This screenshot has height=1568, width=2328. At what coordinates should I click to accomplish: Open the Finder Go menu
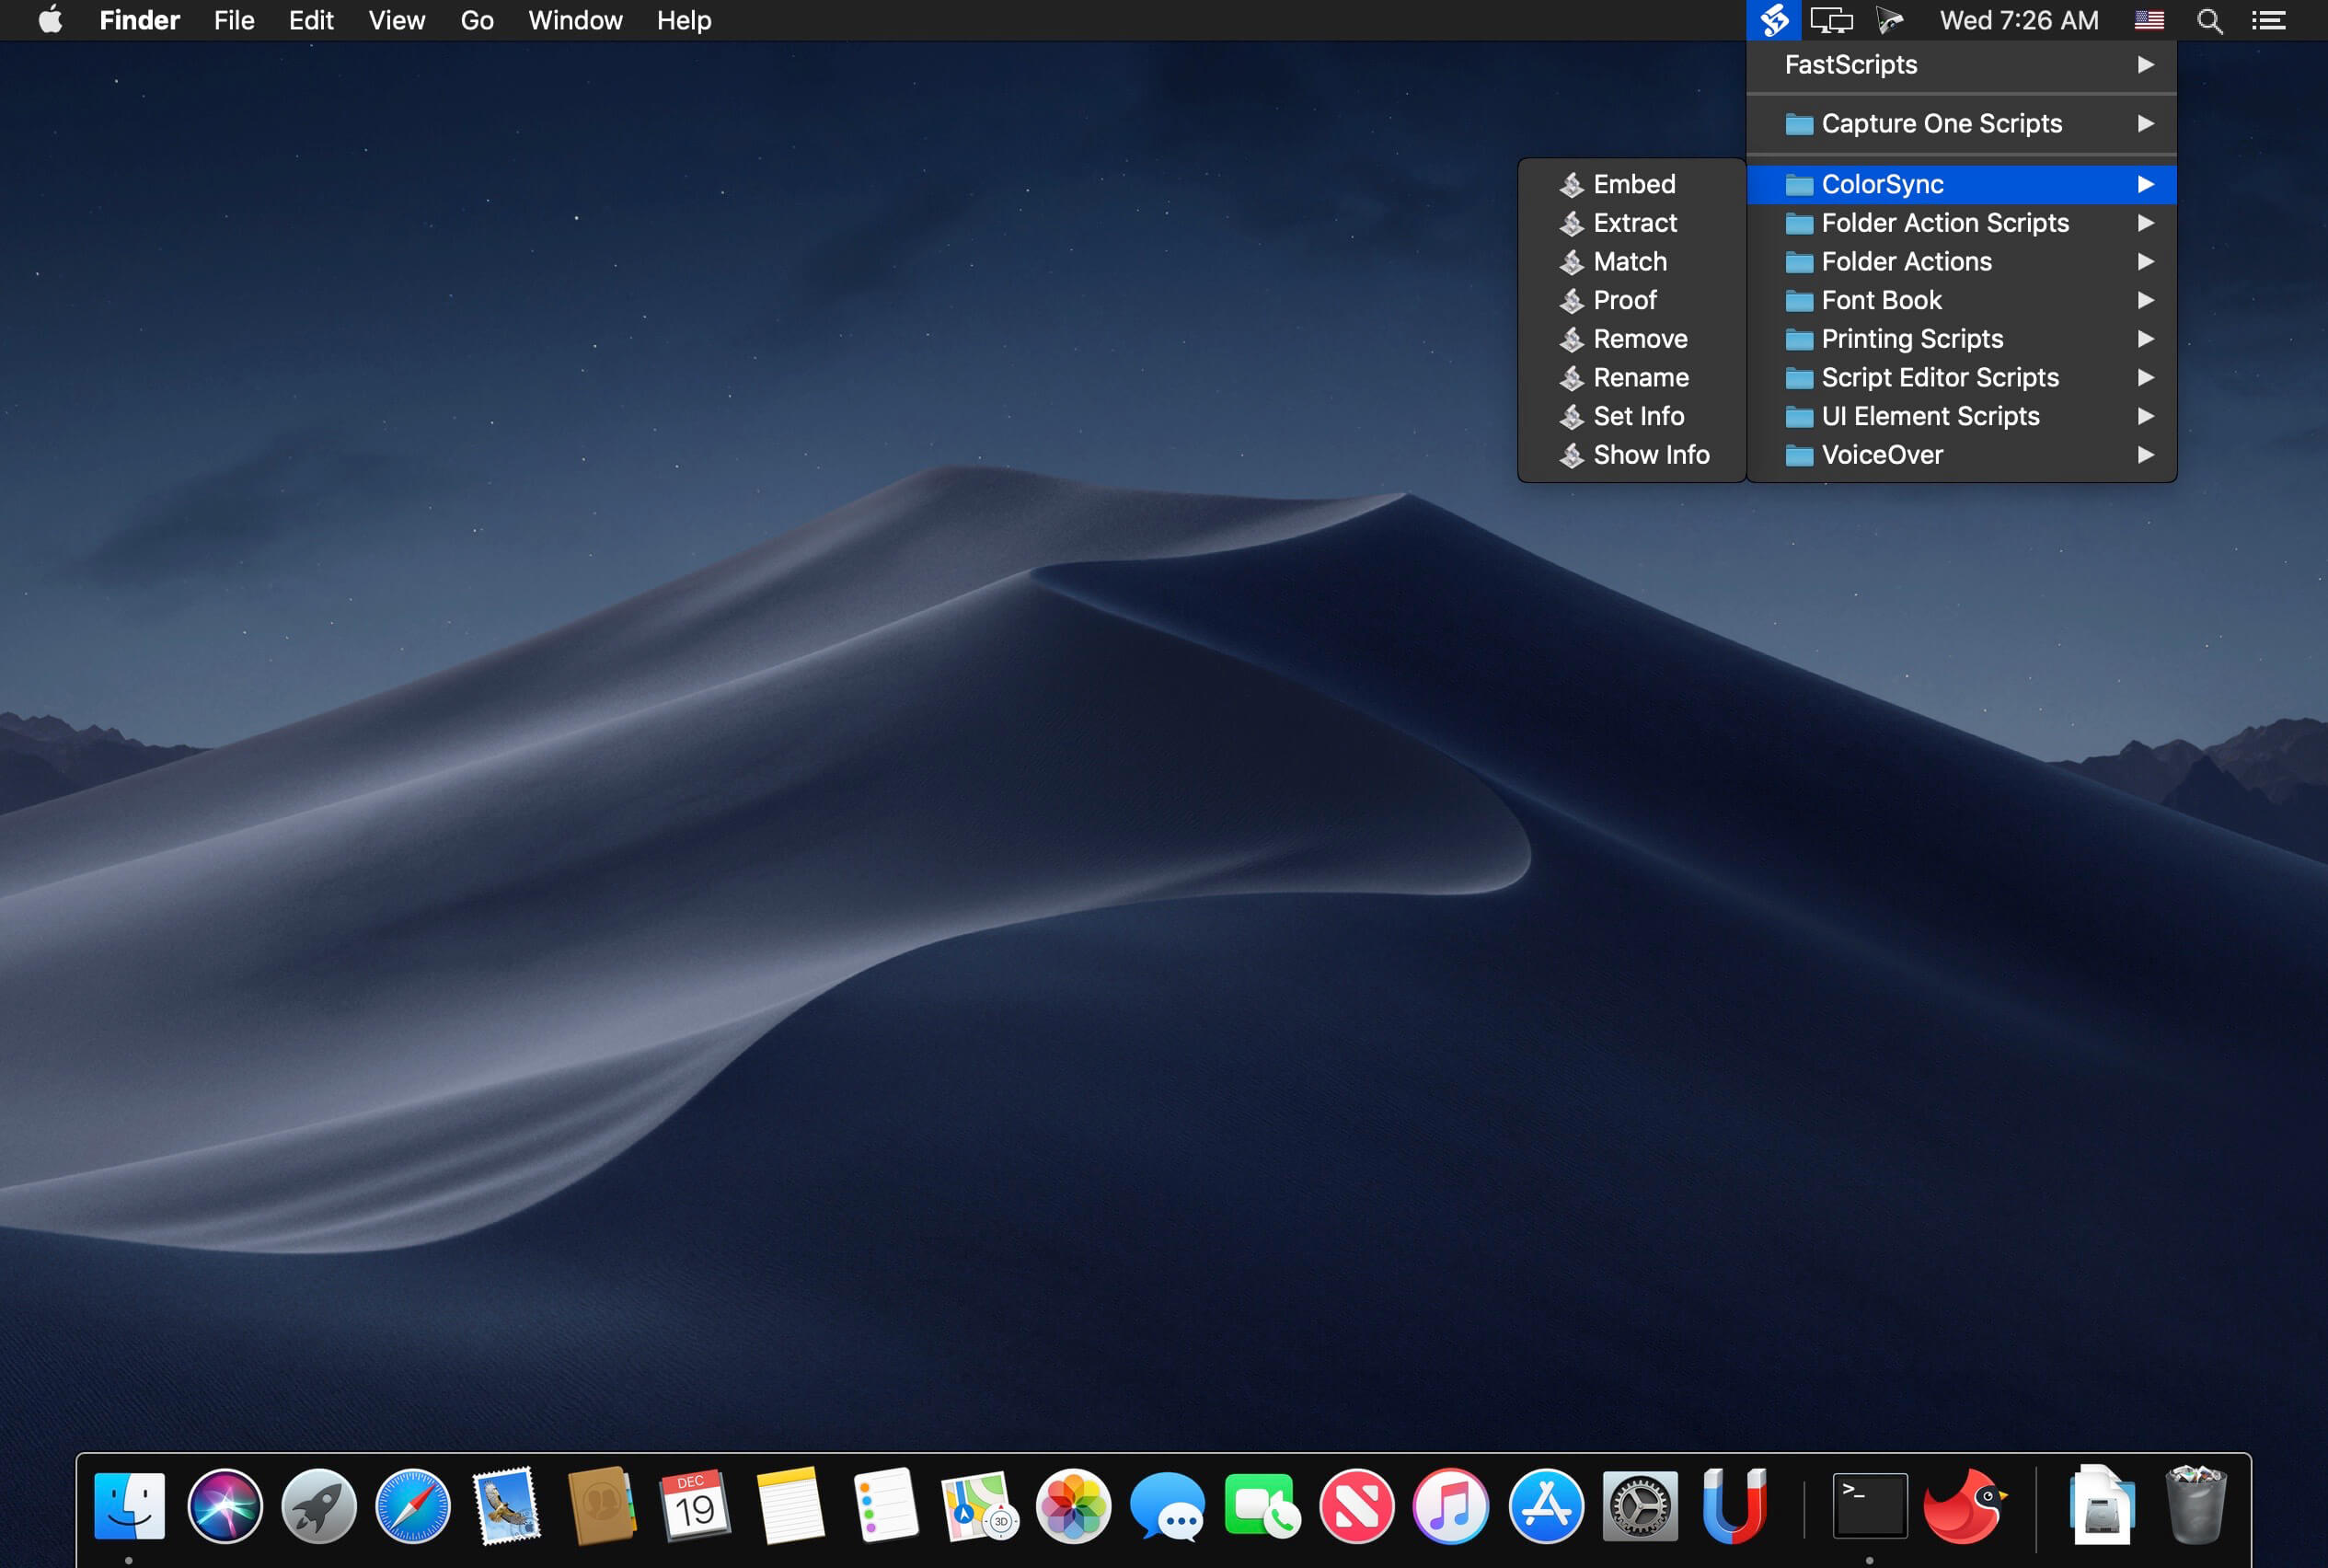pyautogui.click(x=477, y=21)
